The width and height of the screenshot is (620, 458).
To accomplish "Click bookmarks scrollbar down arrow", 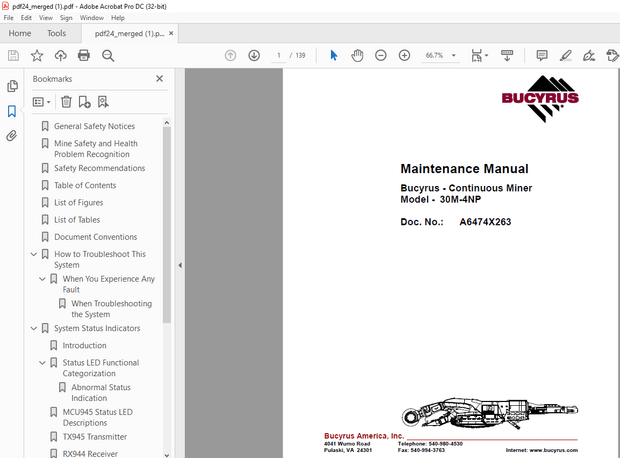I will click(x=167, y=455).
